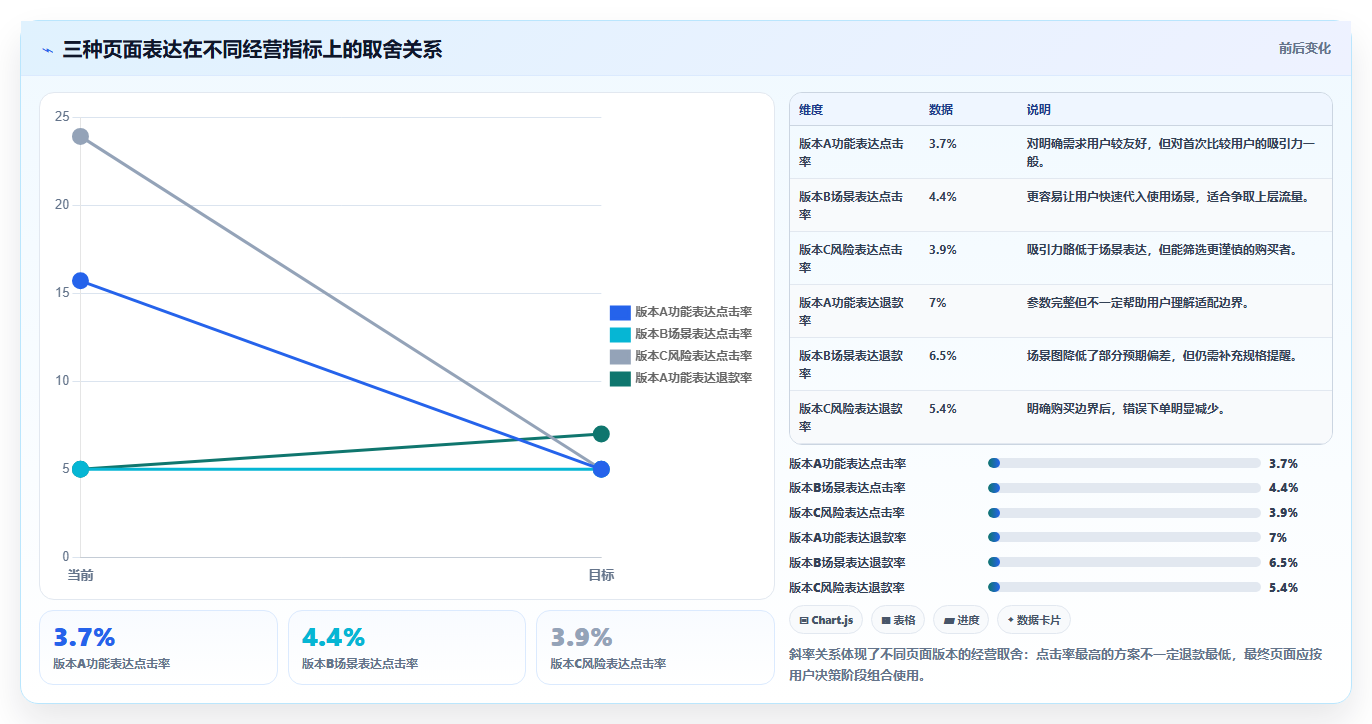Click the title 三种页面表达在不同经营指标上的取舍关系
Screen dimensions: 1372x724
pyautogui.click(x=252, y=49)
